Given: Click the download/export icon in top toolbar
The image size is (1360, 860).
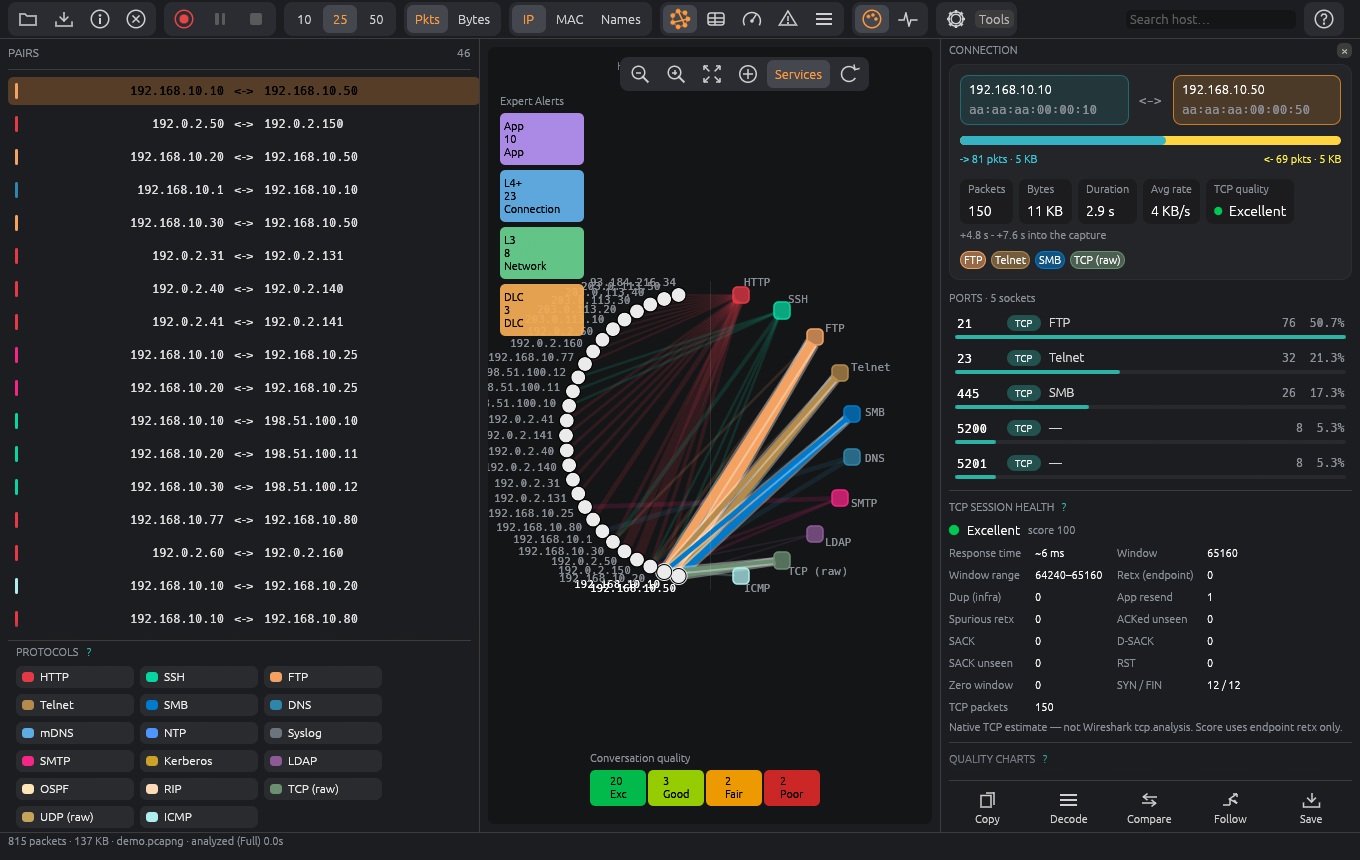Looking at the screenshot, I should [64, 19].
